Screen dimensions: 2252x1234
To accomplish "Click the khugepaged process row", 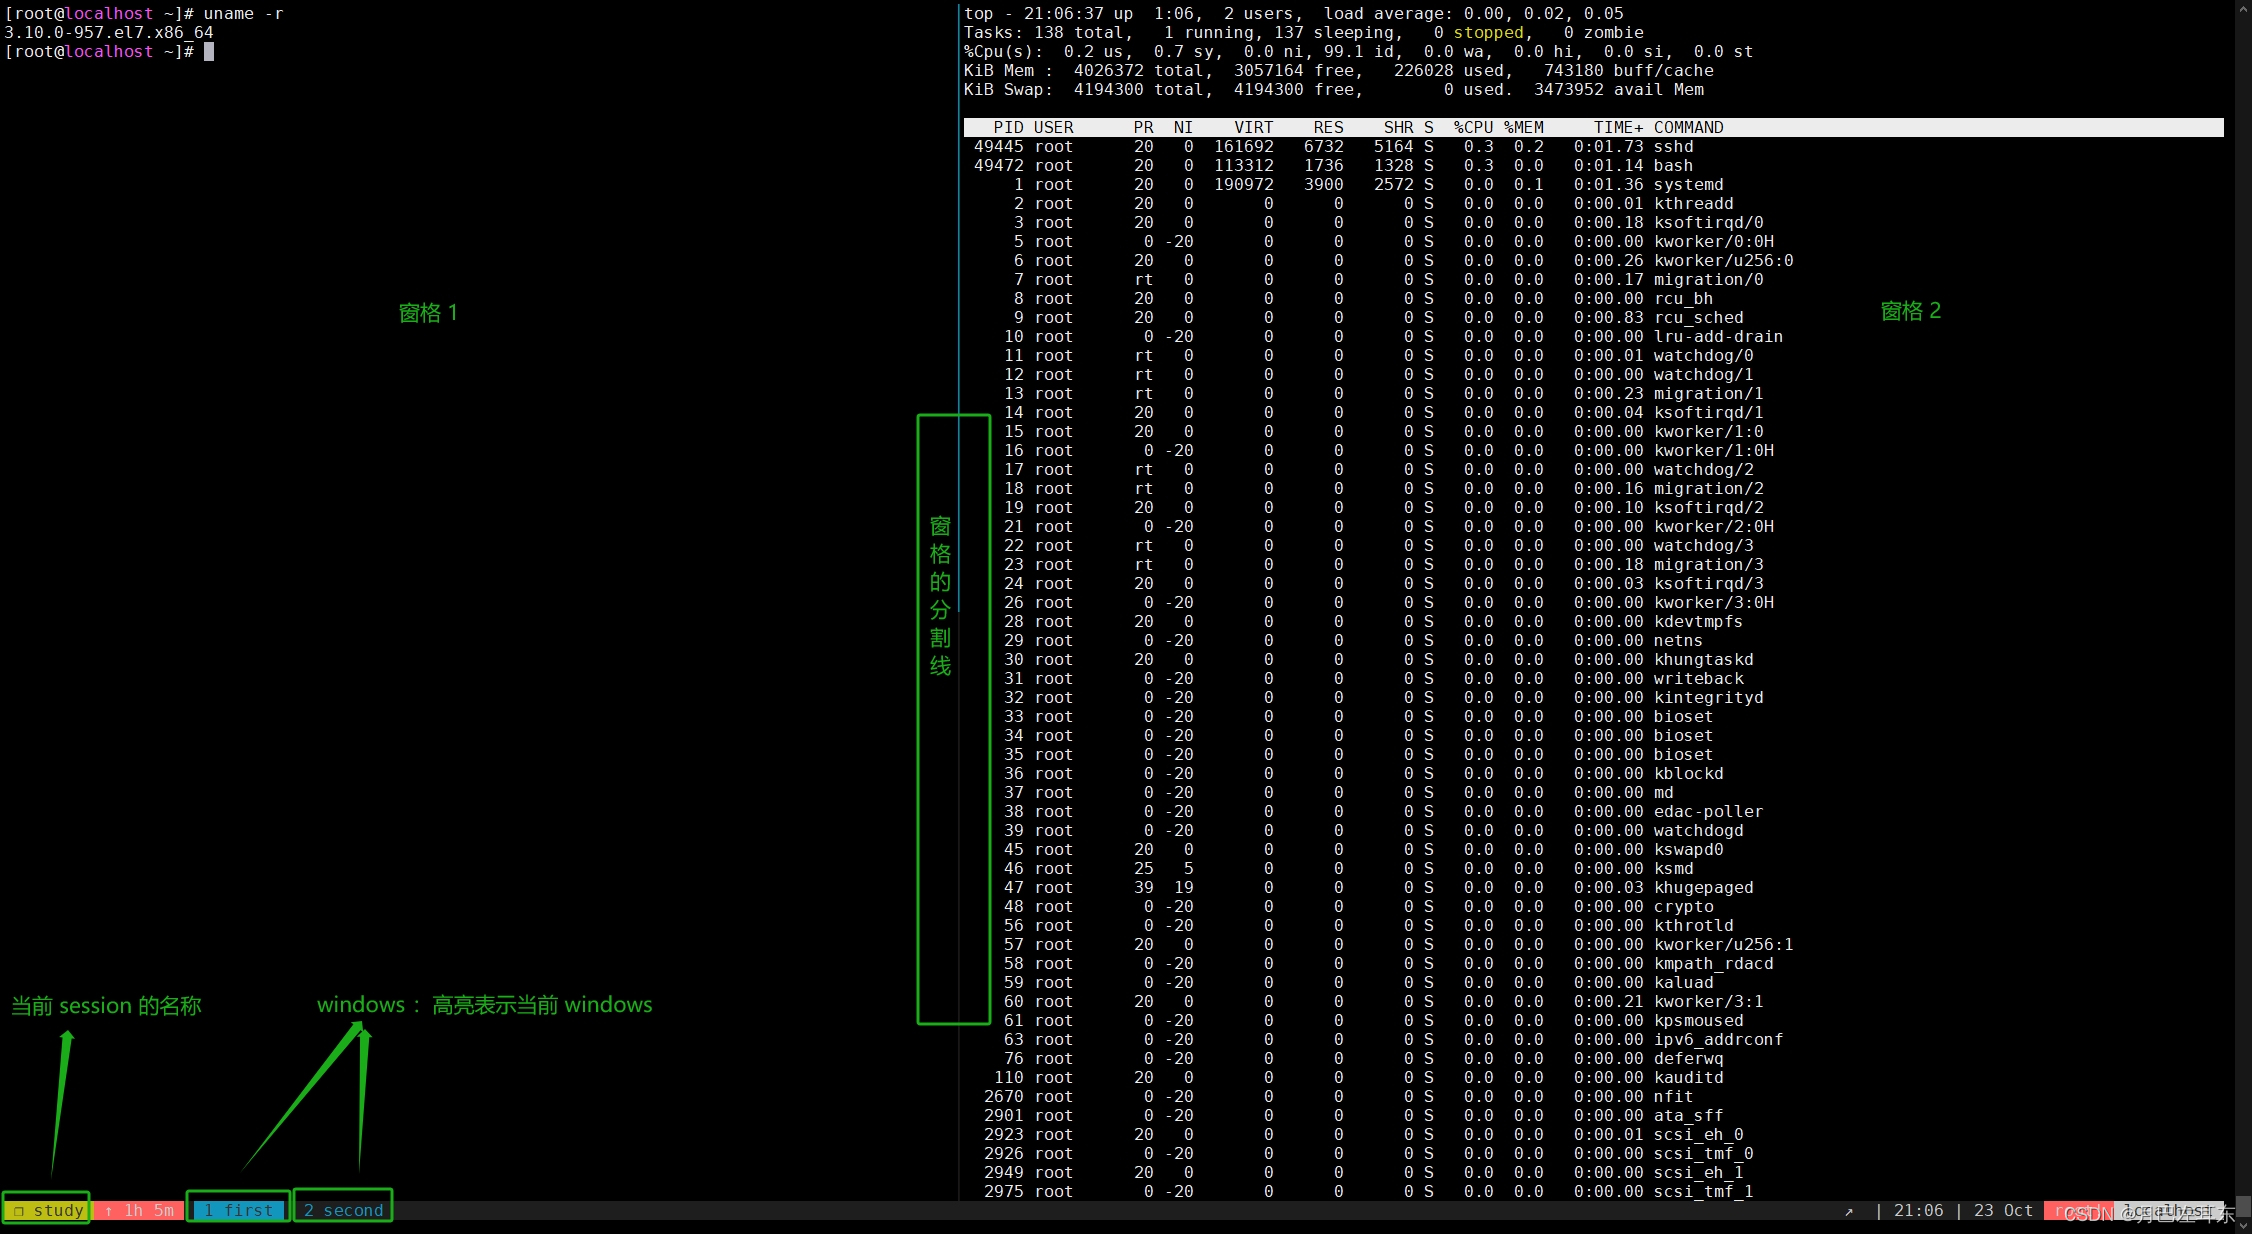I will (1703, 888).
